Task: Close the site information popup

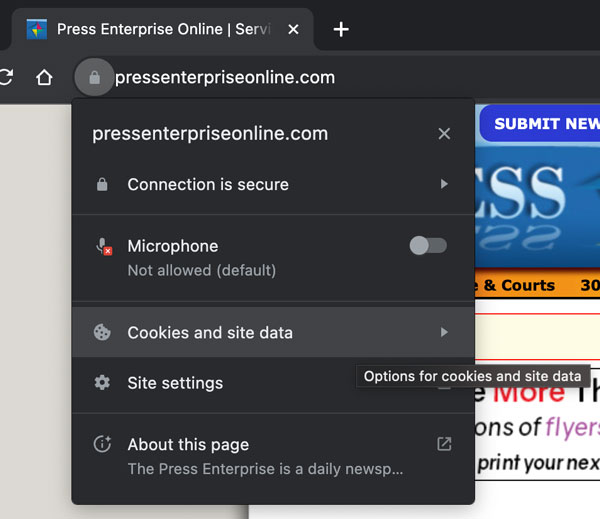Action: click(x=444, y=134)
